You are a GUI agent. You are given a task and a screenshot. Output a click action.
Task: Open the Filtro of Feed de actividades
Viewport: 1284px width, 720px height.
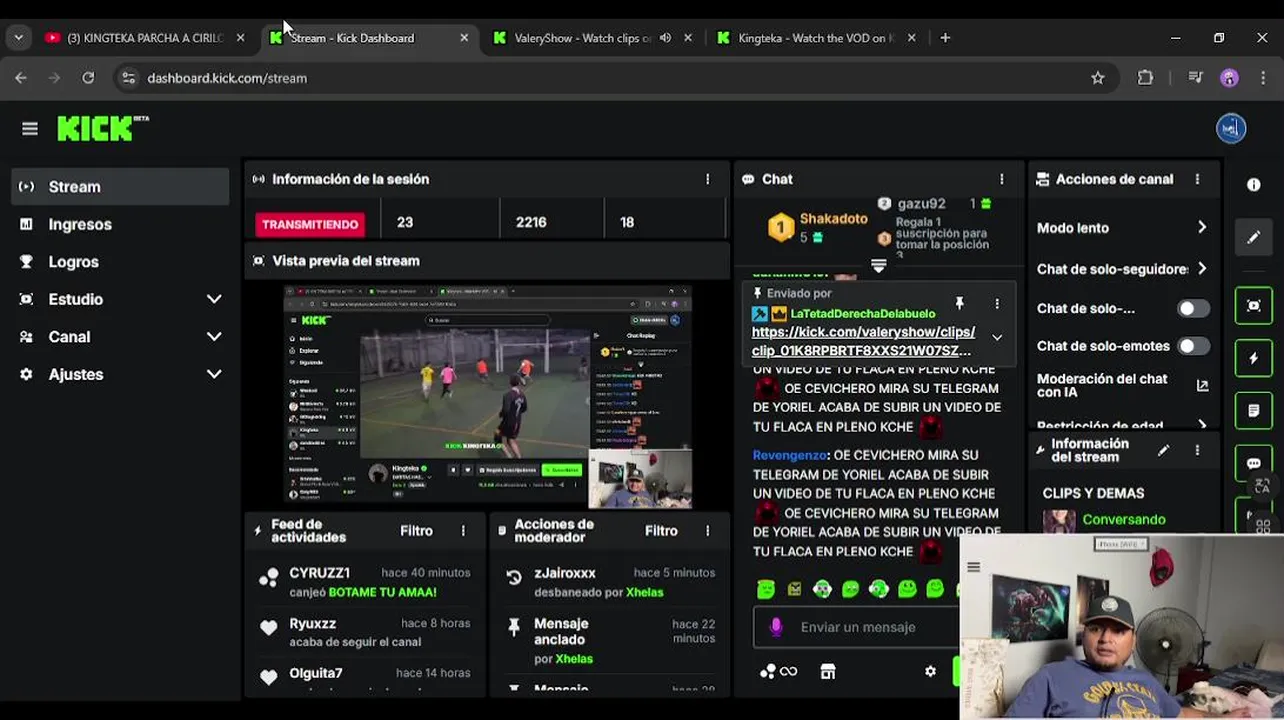click(x=416, y=531)
